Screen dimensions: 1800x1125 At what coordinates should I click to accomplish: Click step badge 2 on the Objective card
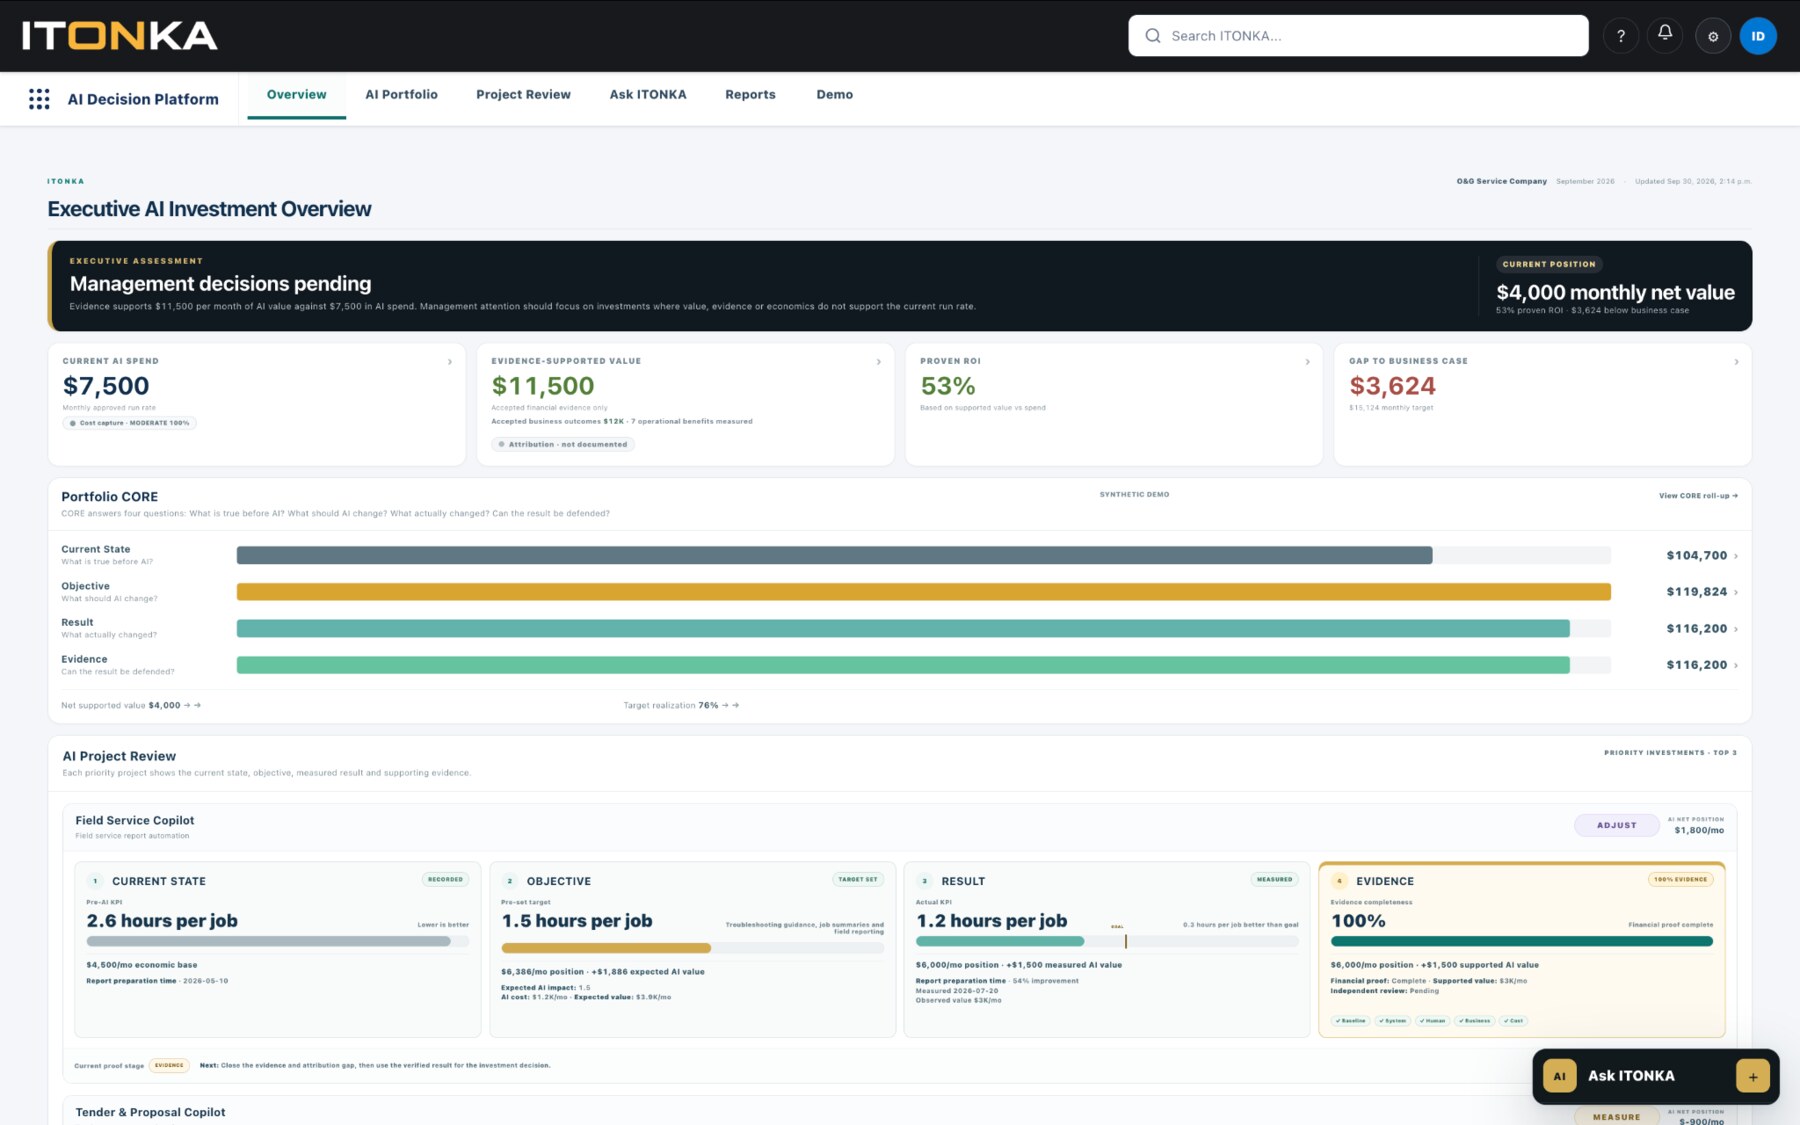point(510,881)
